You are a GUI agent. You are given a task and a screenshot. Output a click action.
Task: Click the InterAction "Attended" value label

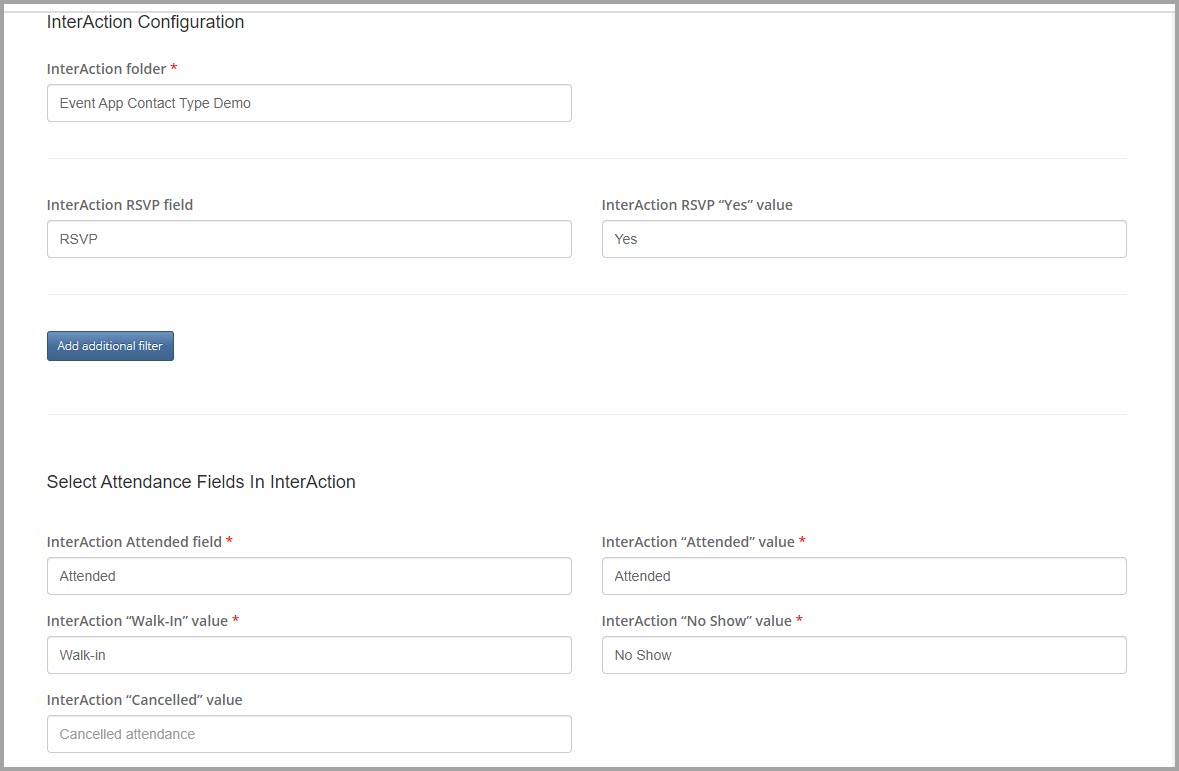point(698,542)
